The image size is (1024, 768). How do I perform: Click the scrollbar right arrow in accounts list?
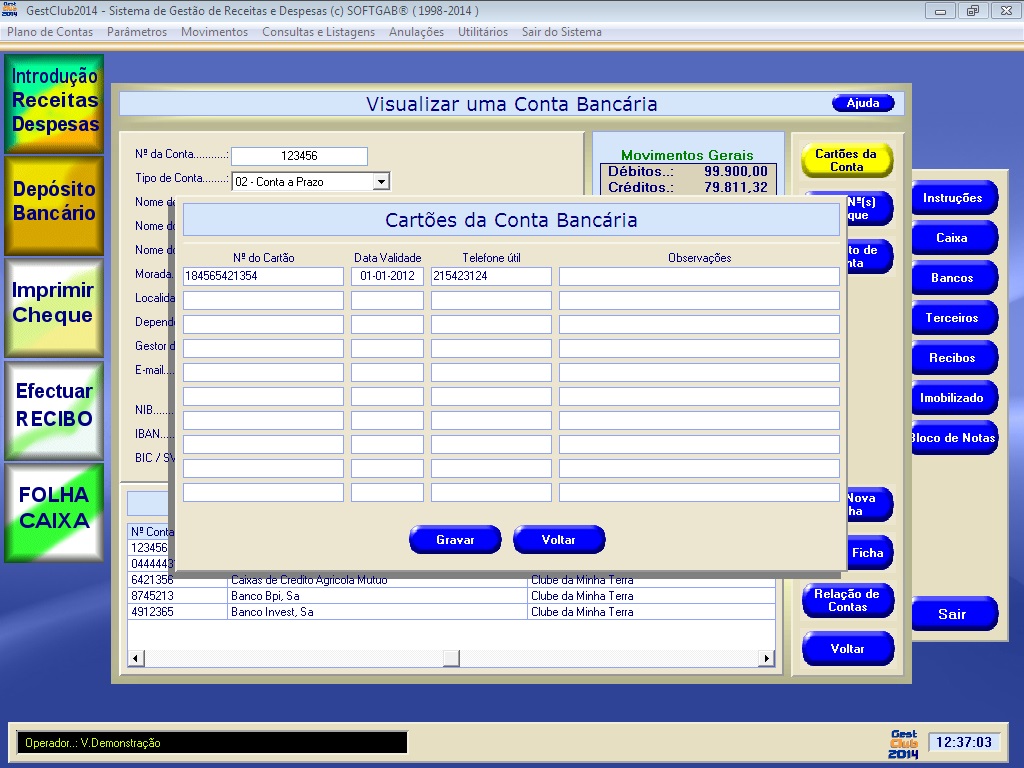pyautogui.click(x=767, y=658)
